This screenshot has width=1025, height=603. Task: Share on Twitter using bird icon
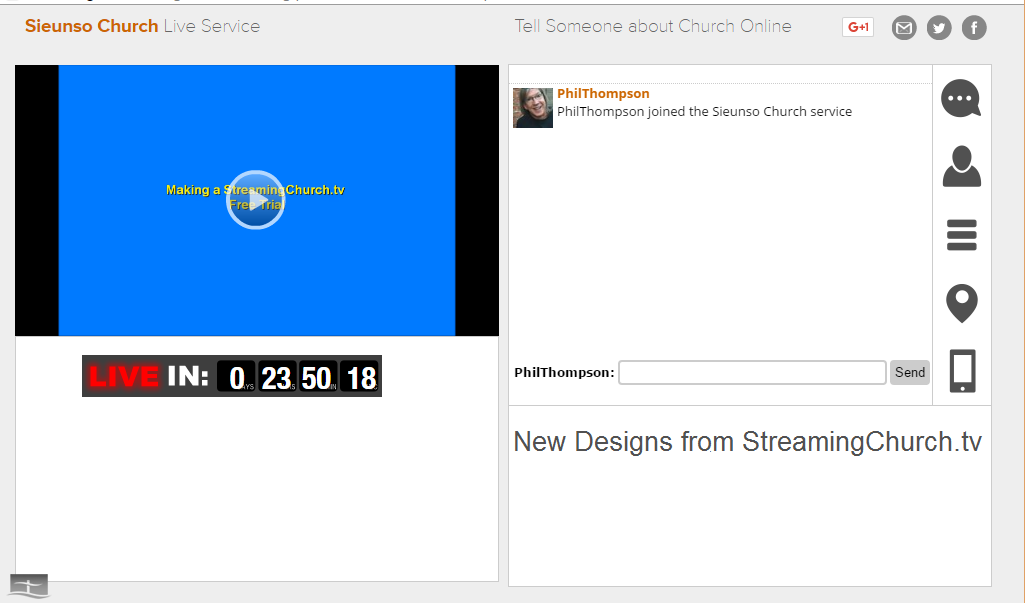938,28
